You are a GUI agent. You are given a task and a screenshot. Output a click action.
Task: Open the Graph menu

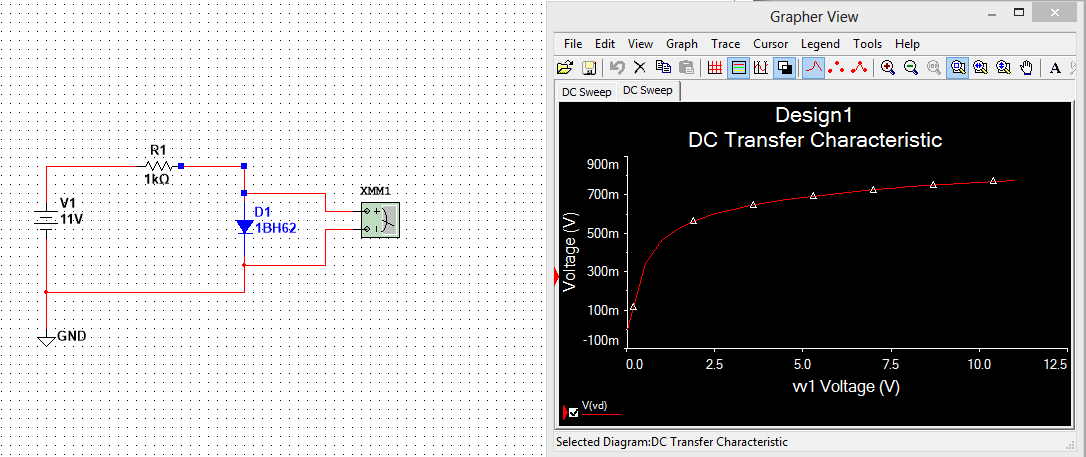click(681, 44)
